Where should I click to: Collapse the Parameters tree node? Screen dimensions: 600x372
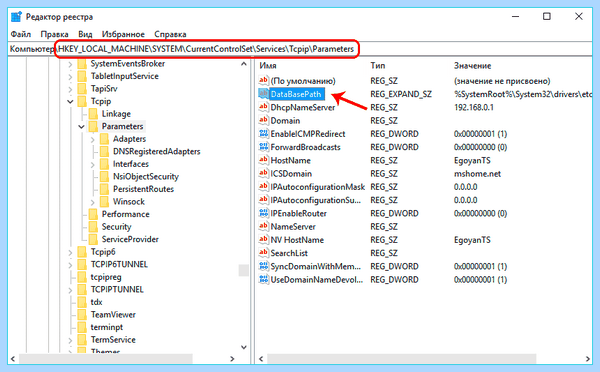(82, 127)
